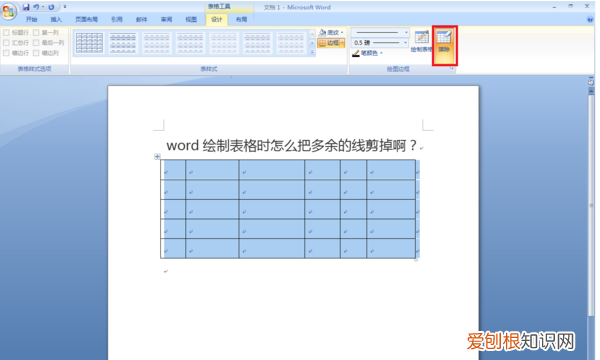Toggle the 第一列 checkbox

point(36,33)
